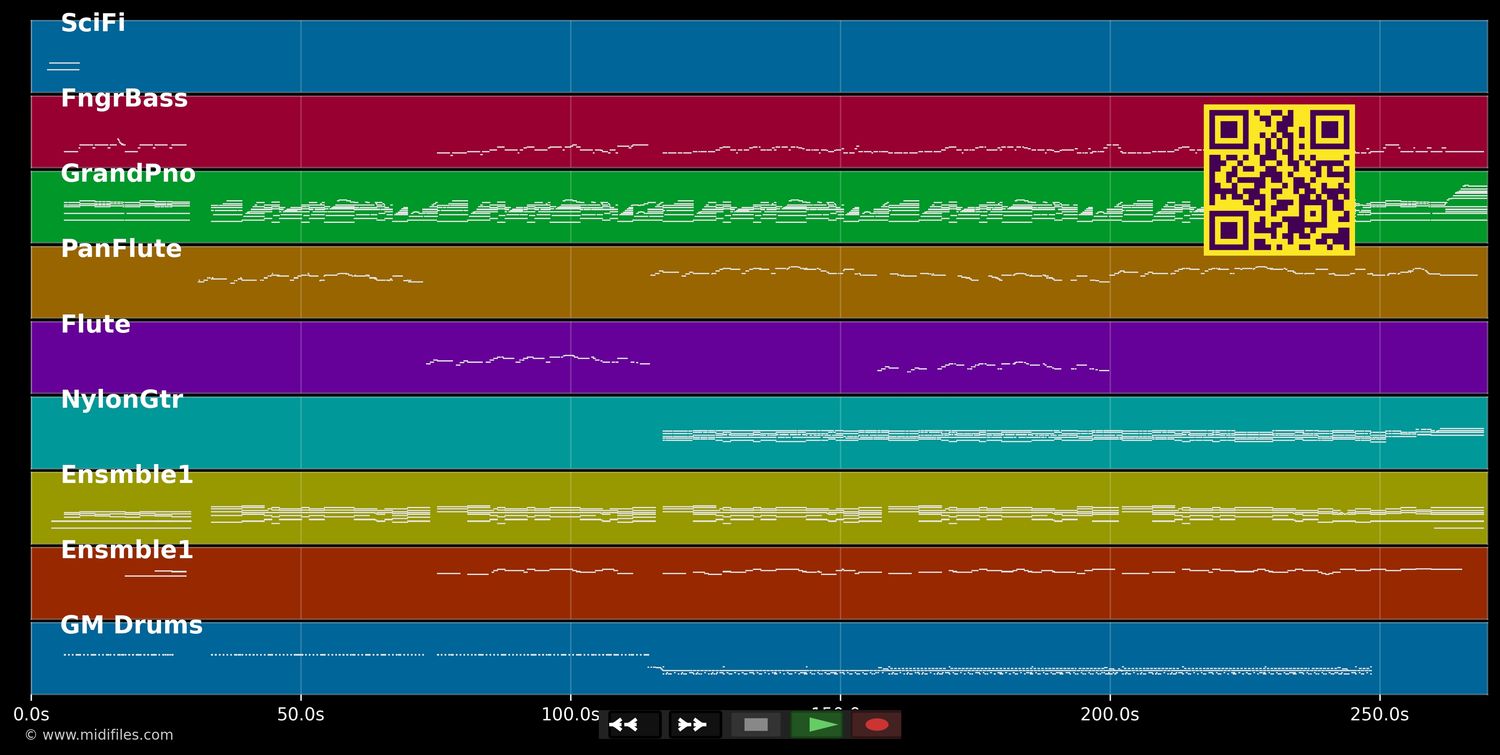Select the SciFi track label
This screenshot has height=755, width=1500.
point(92,22)
